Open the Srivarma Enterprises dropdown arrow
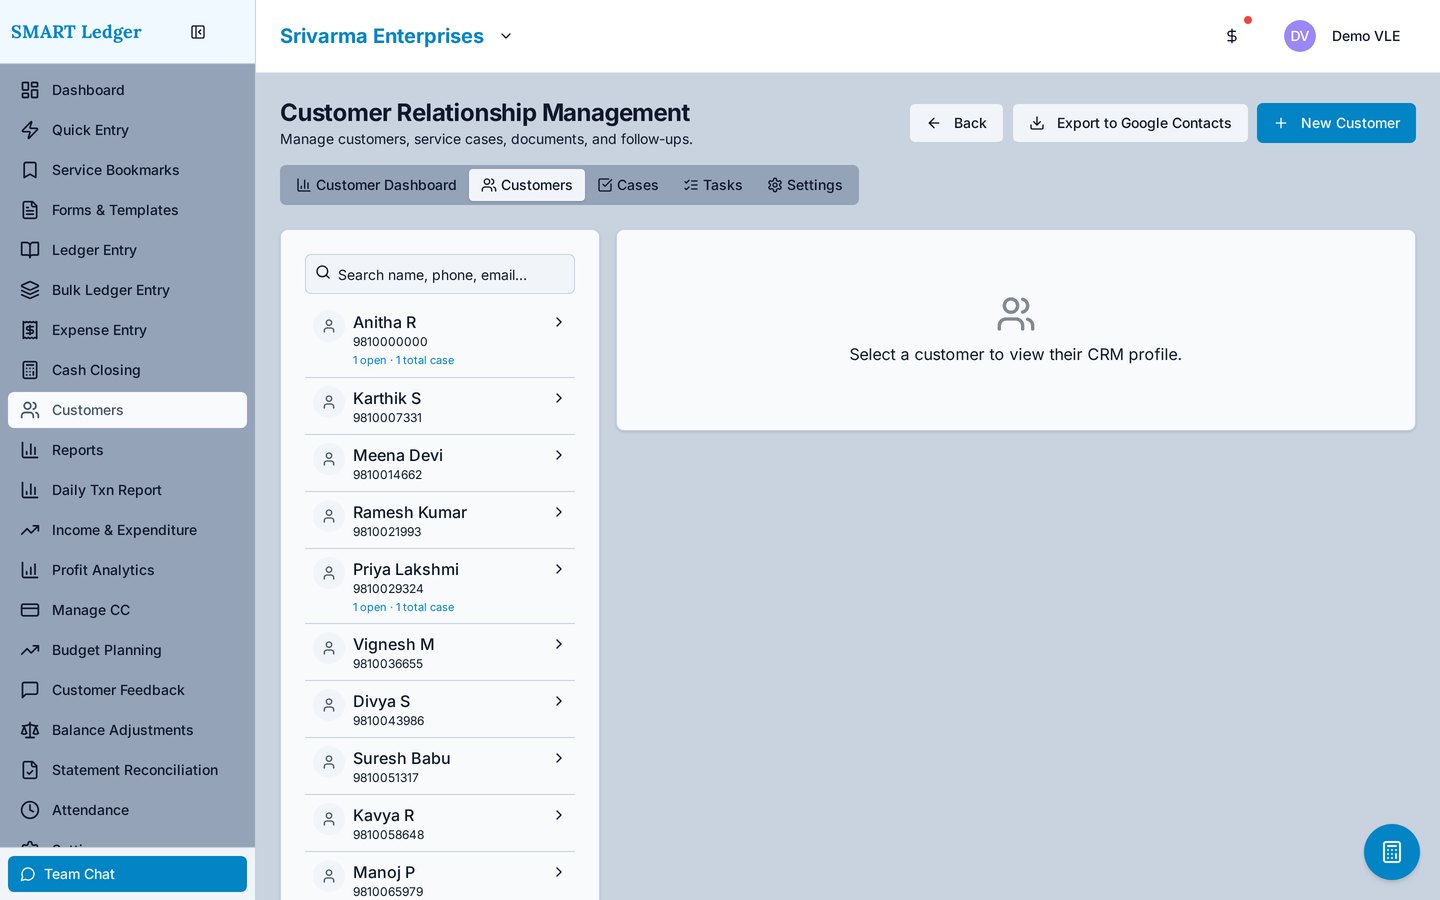The width and height of the screenshot is (1440, 900). [506, 36]
